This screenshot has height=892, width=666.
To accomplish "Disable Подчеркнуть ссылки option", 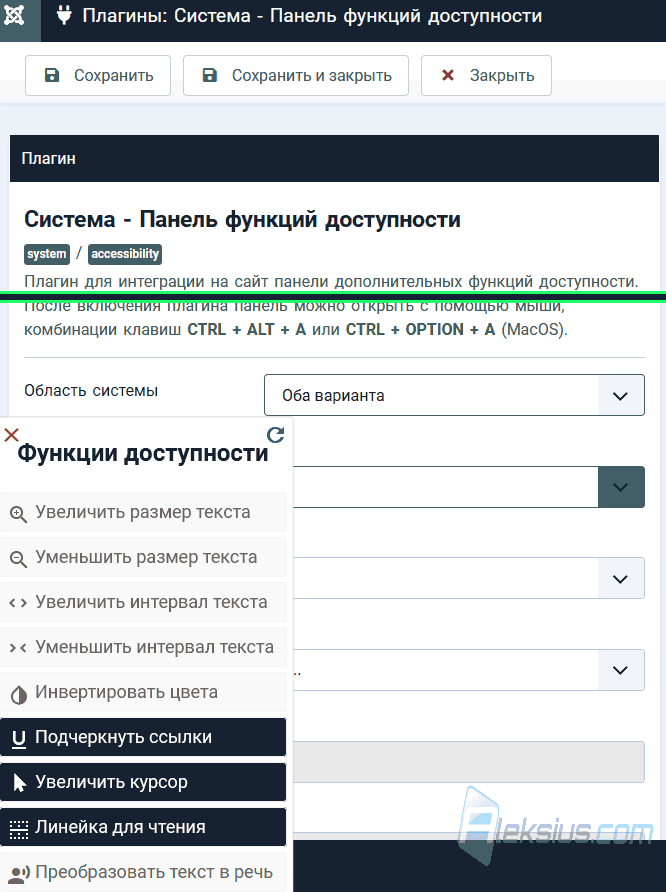I will tap(143, 737).
